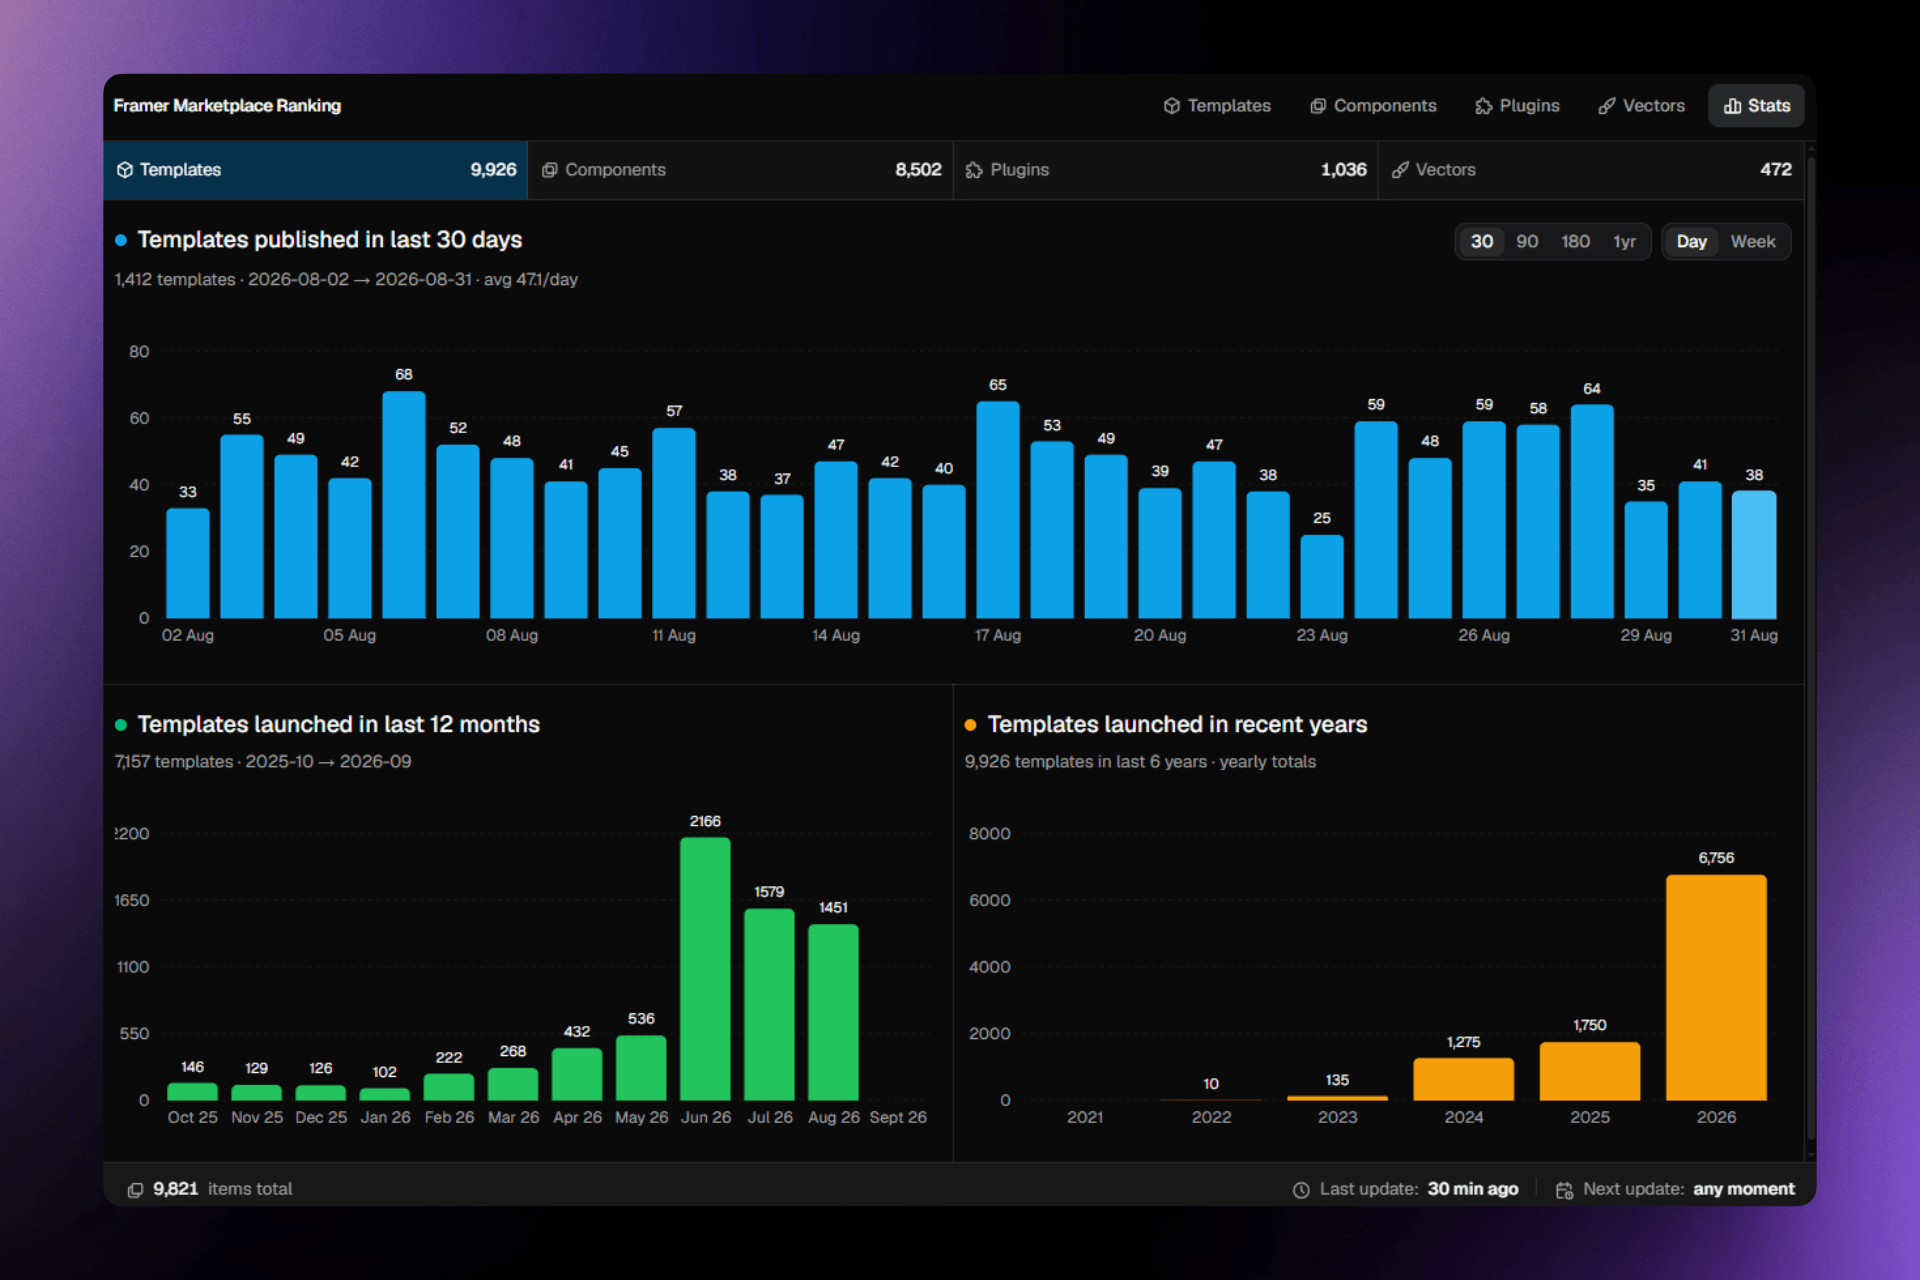
Task: Click 'Templates launched in recent years' heading
Action: click(1177, 725)
